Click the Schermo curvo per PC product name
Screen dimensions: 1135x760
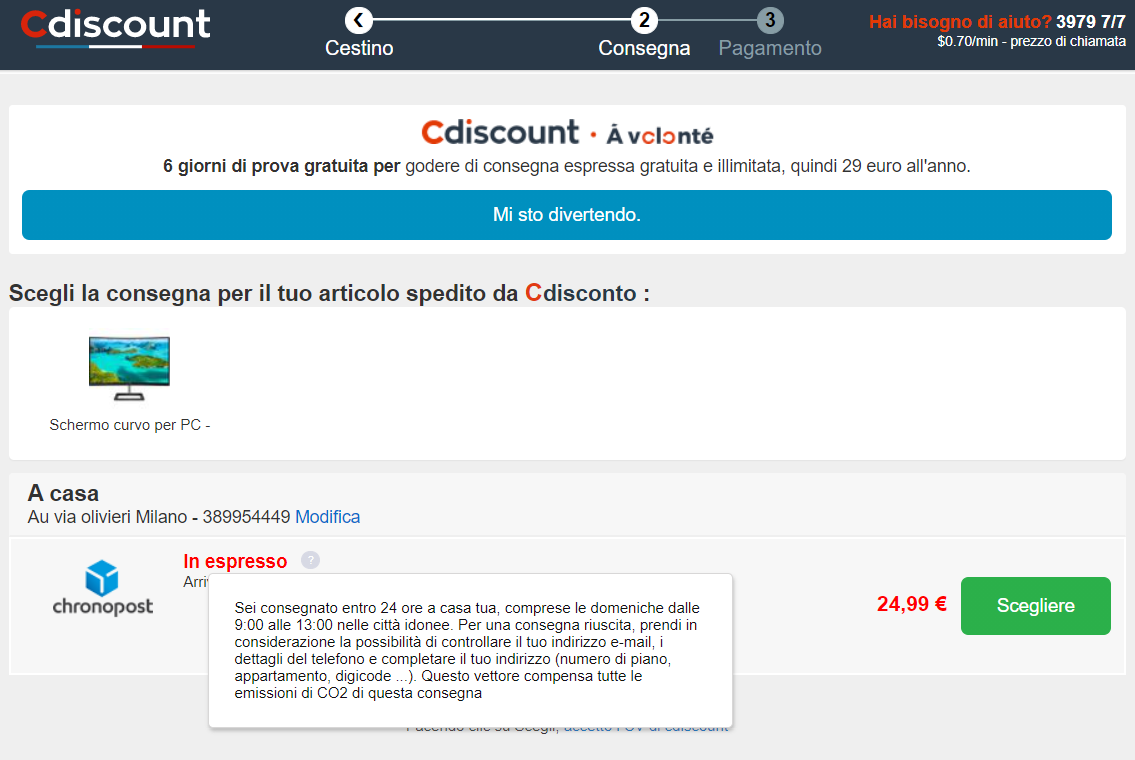pos(130,425)
